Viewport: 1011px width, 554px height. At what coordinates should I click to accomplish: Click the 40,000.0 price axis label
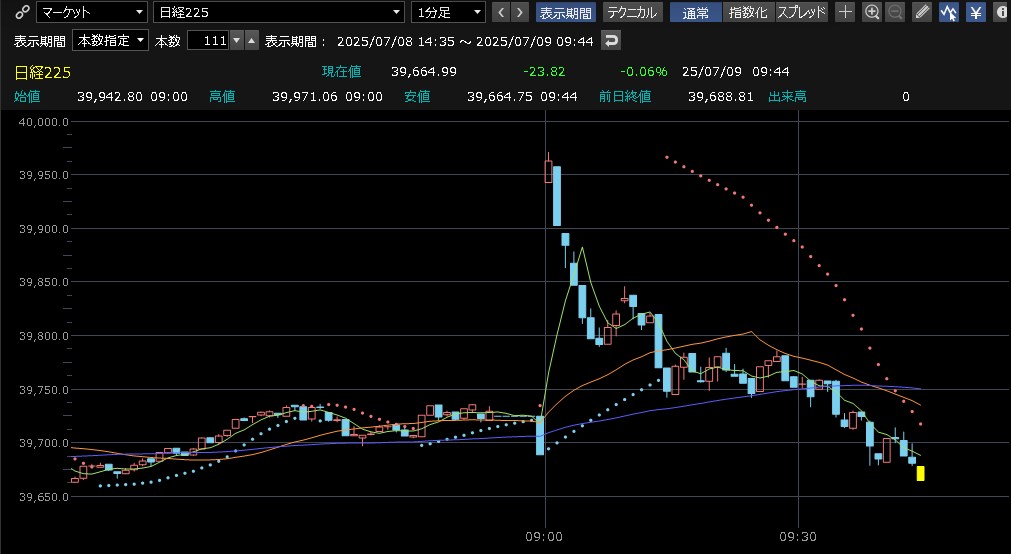[44, 122]
